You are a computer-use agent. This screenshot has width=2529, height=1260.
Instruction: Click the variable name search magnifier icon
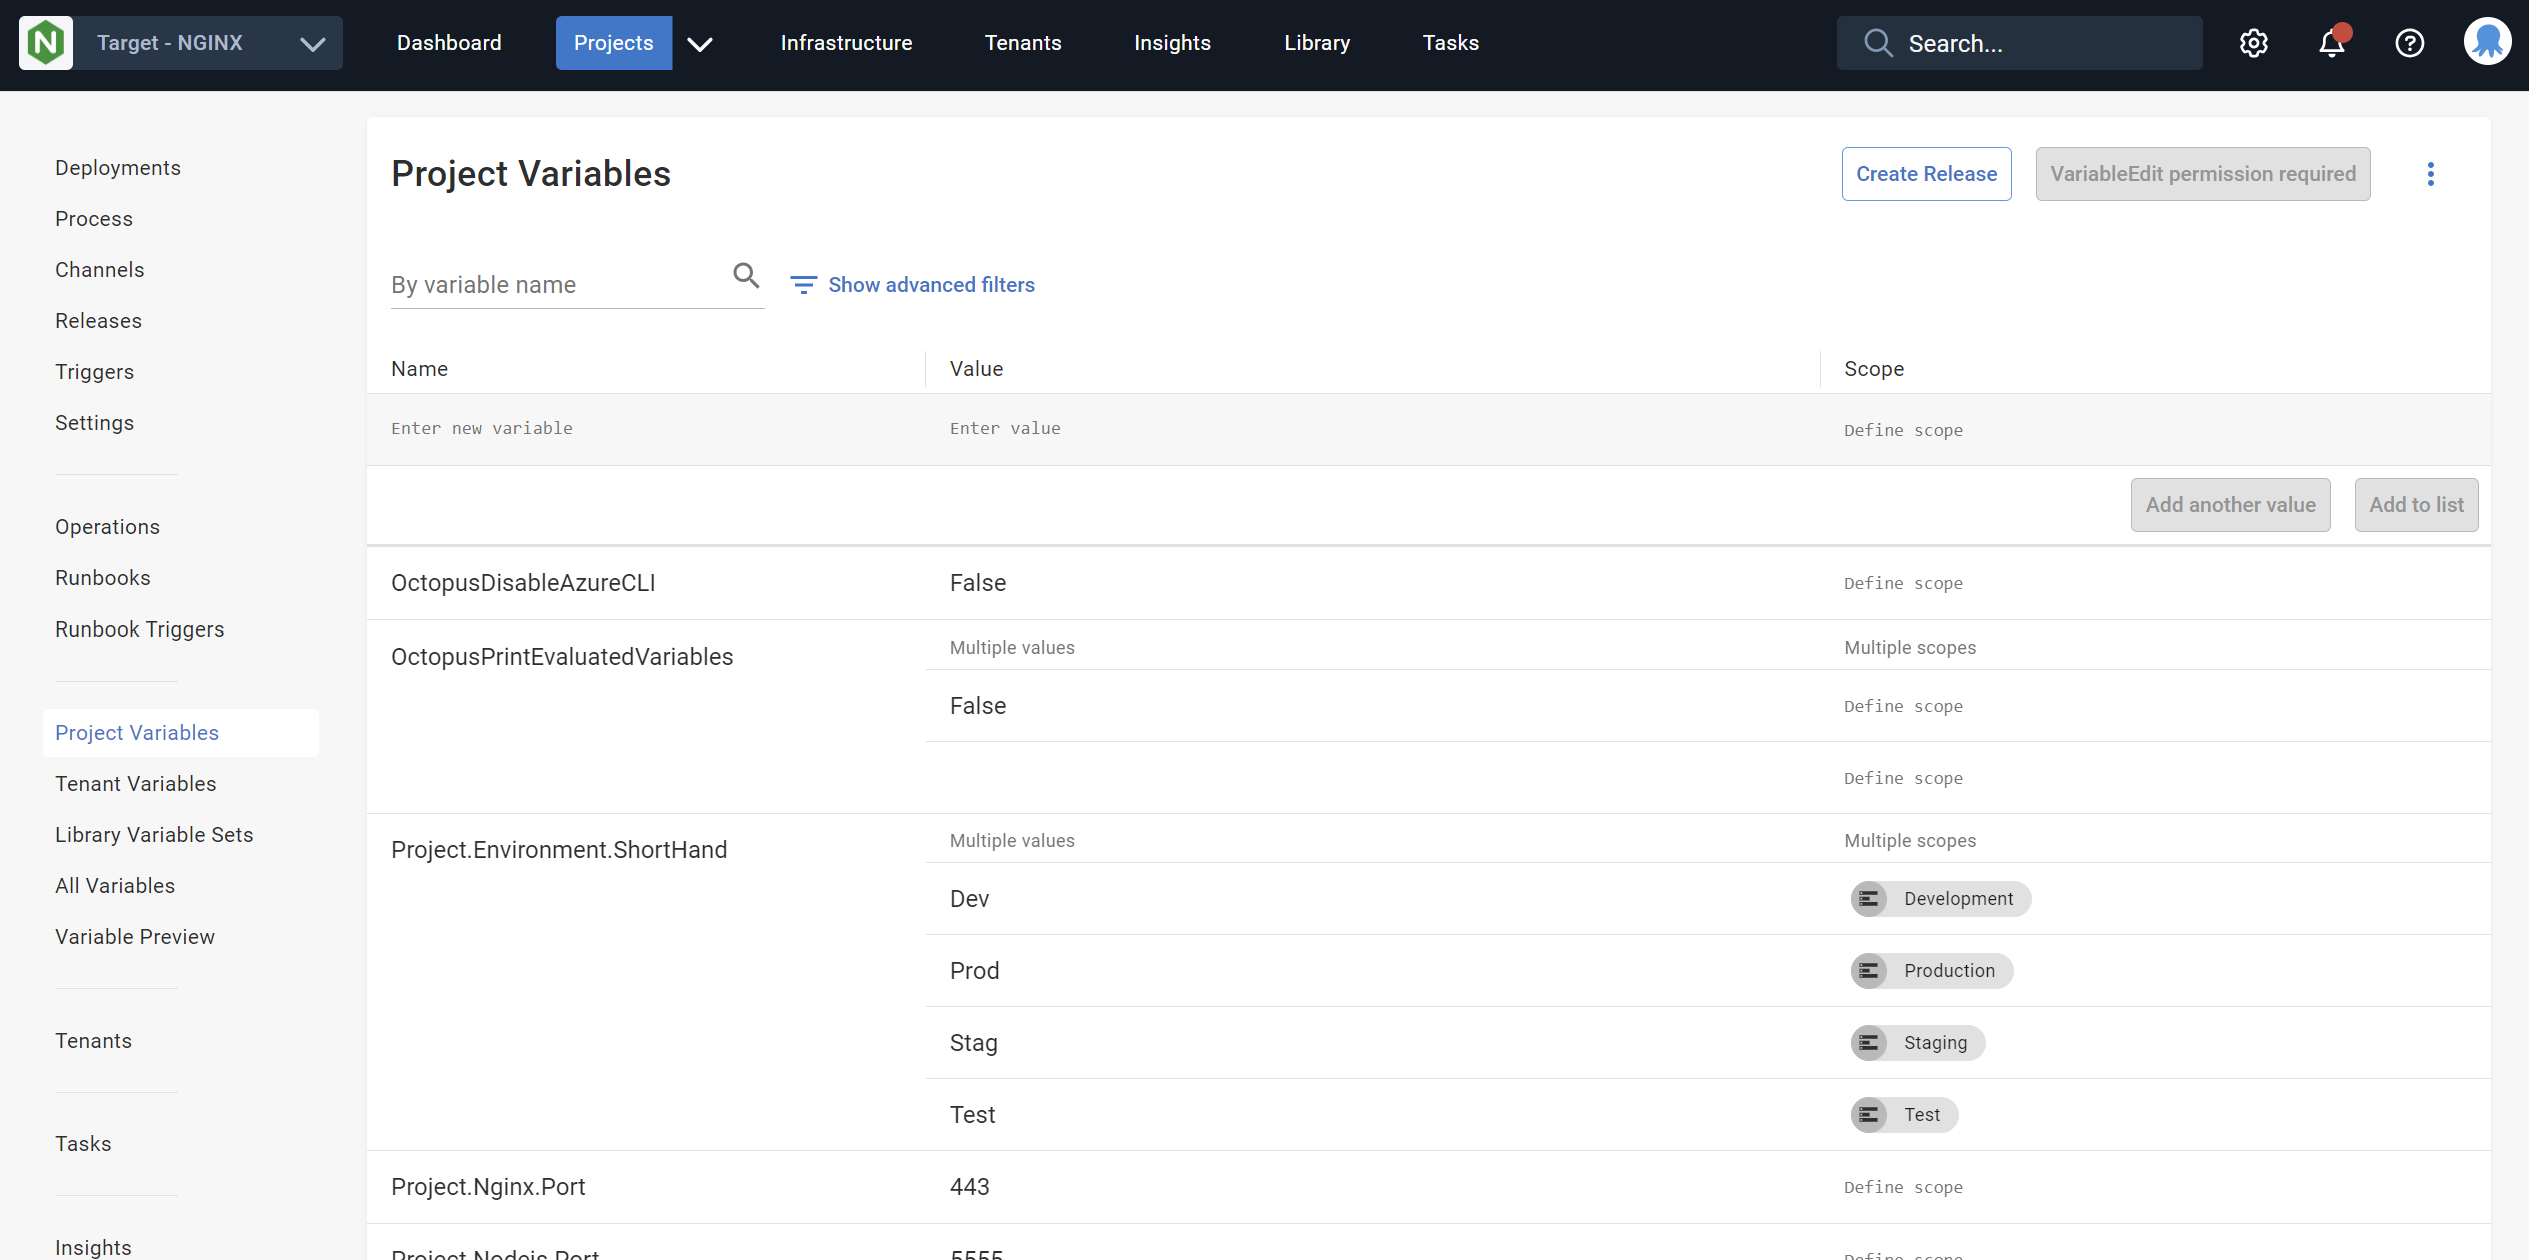tap(746, 275)
